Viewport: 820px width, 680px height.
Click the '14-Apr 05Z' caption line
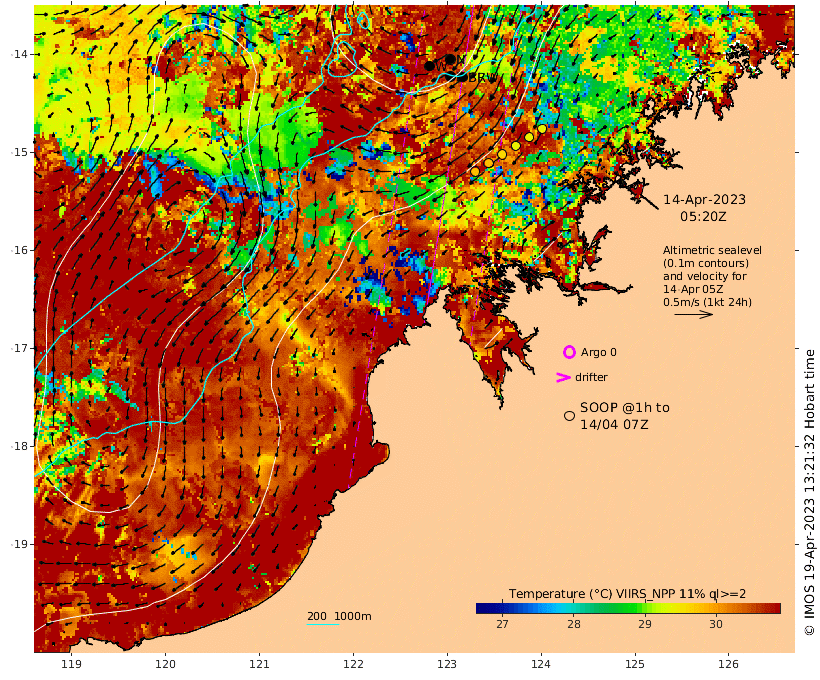(693, 289)
